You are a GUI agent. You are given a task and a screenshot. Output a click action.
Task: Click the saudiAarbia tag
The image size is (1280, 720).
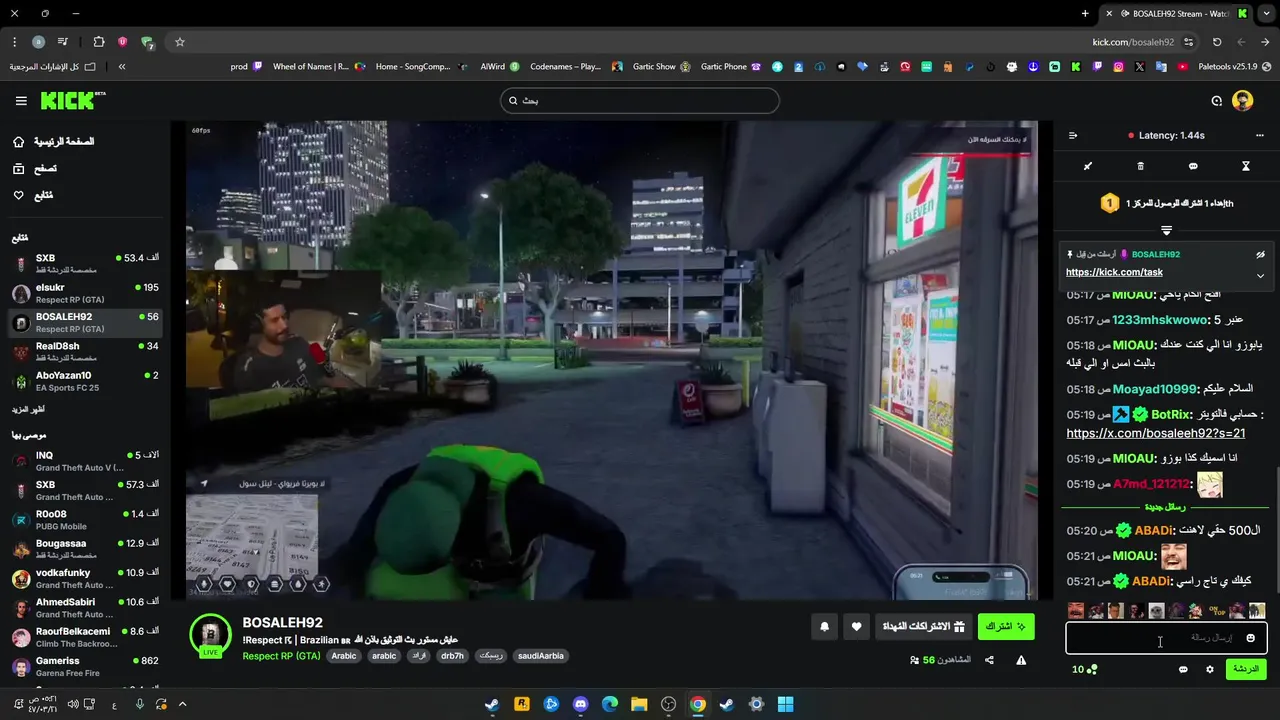(541, 656)
